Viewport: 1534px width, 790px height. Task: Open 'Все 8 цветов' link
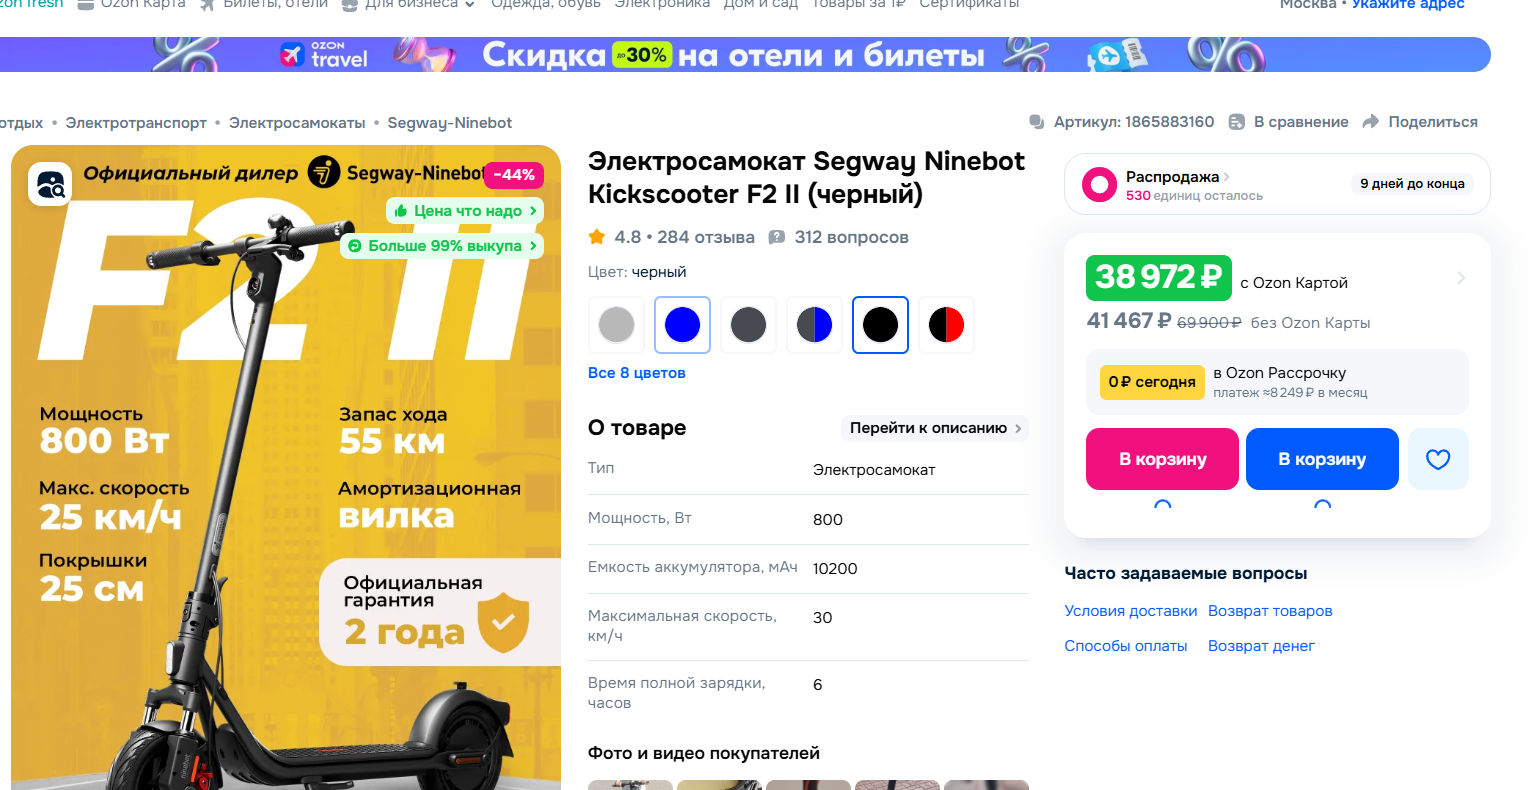pyautogui.click(x=637, y=373)
